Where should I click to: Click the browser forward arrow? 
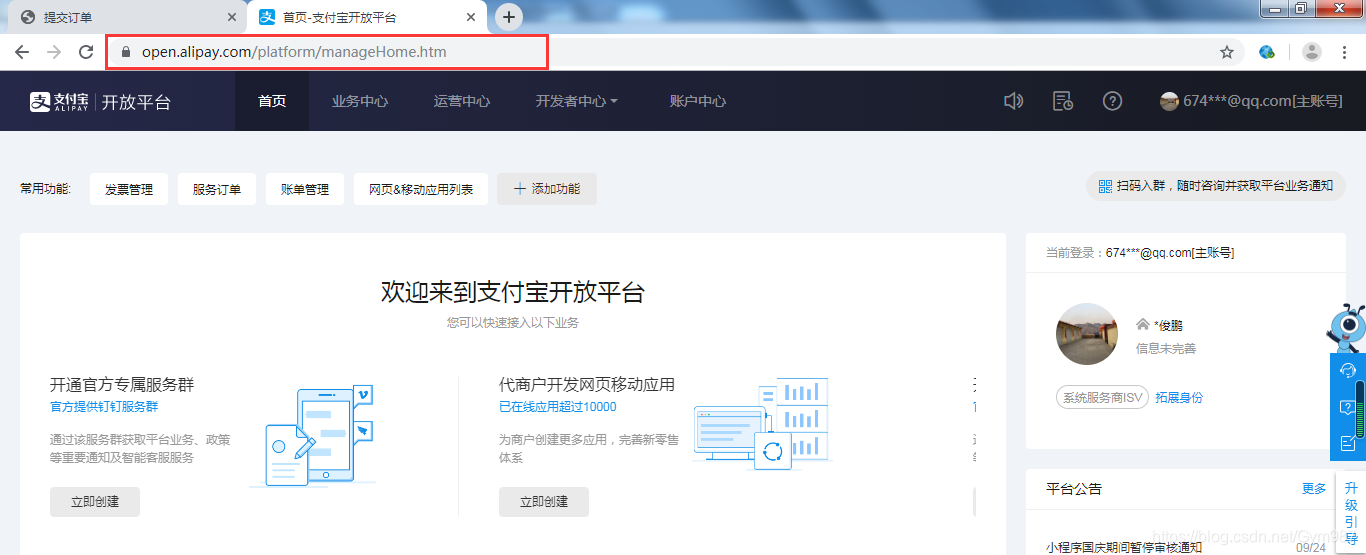54,52
